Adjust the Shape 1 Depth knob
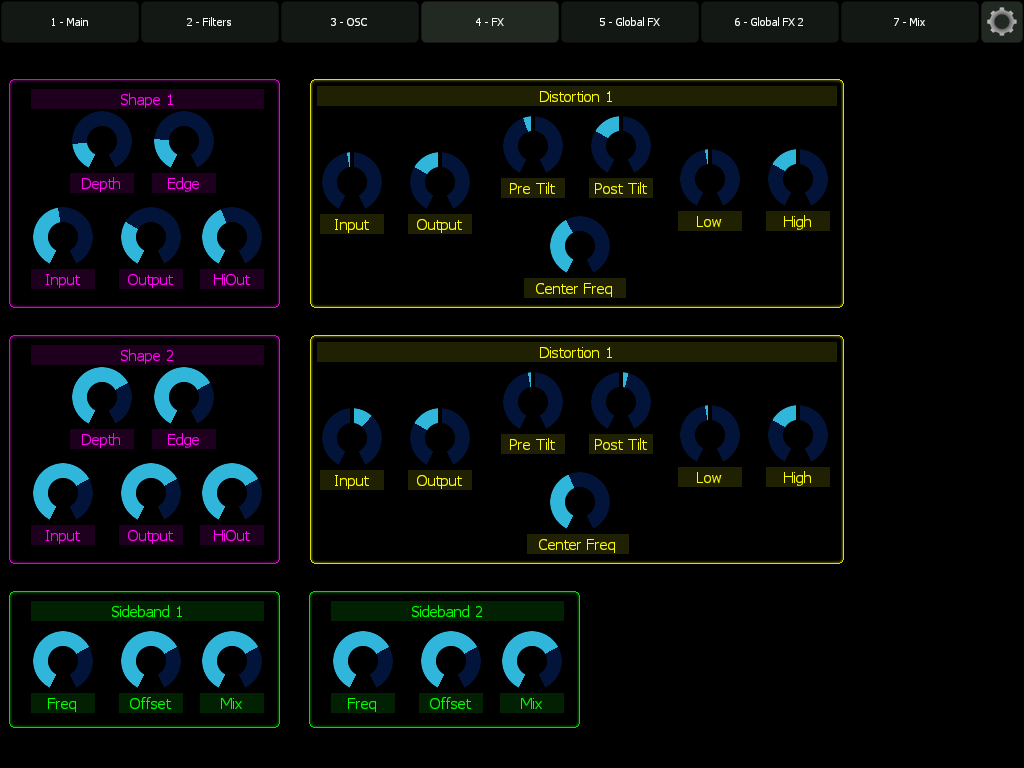Viewport: 1024px width, 768px height. 102,140
